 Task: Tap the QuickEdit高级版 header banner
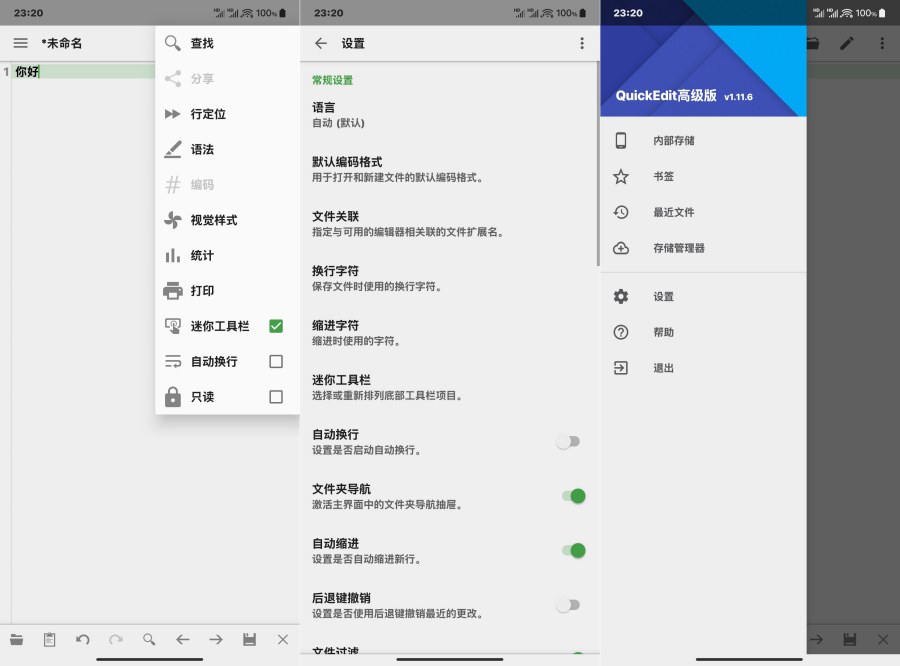[x=703, y=59]
